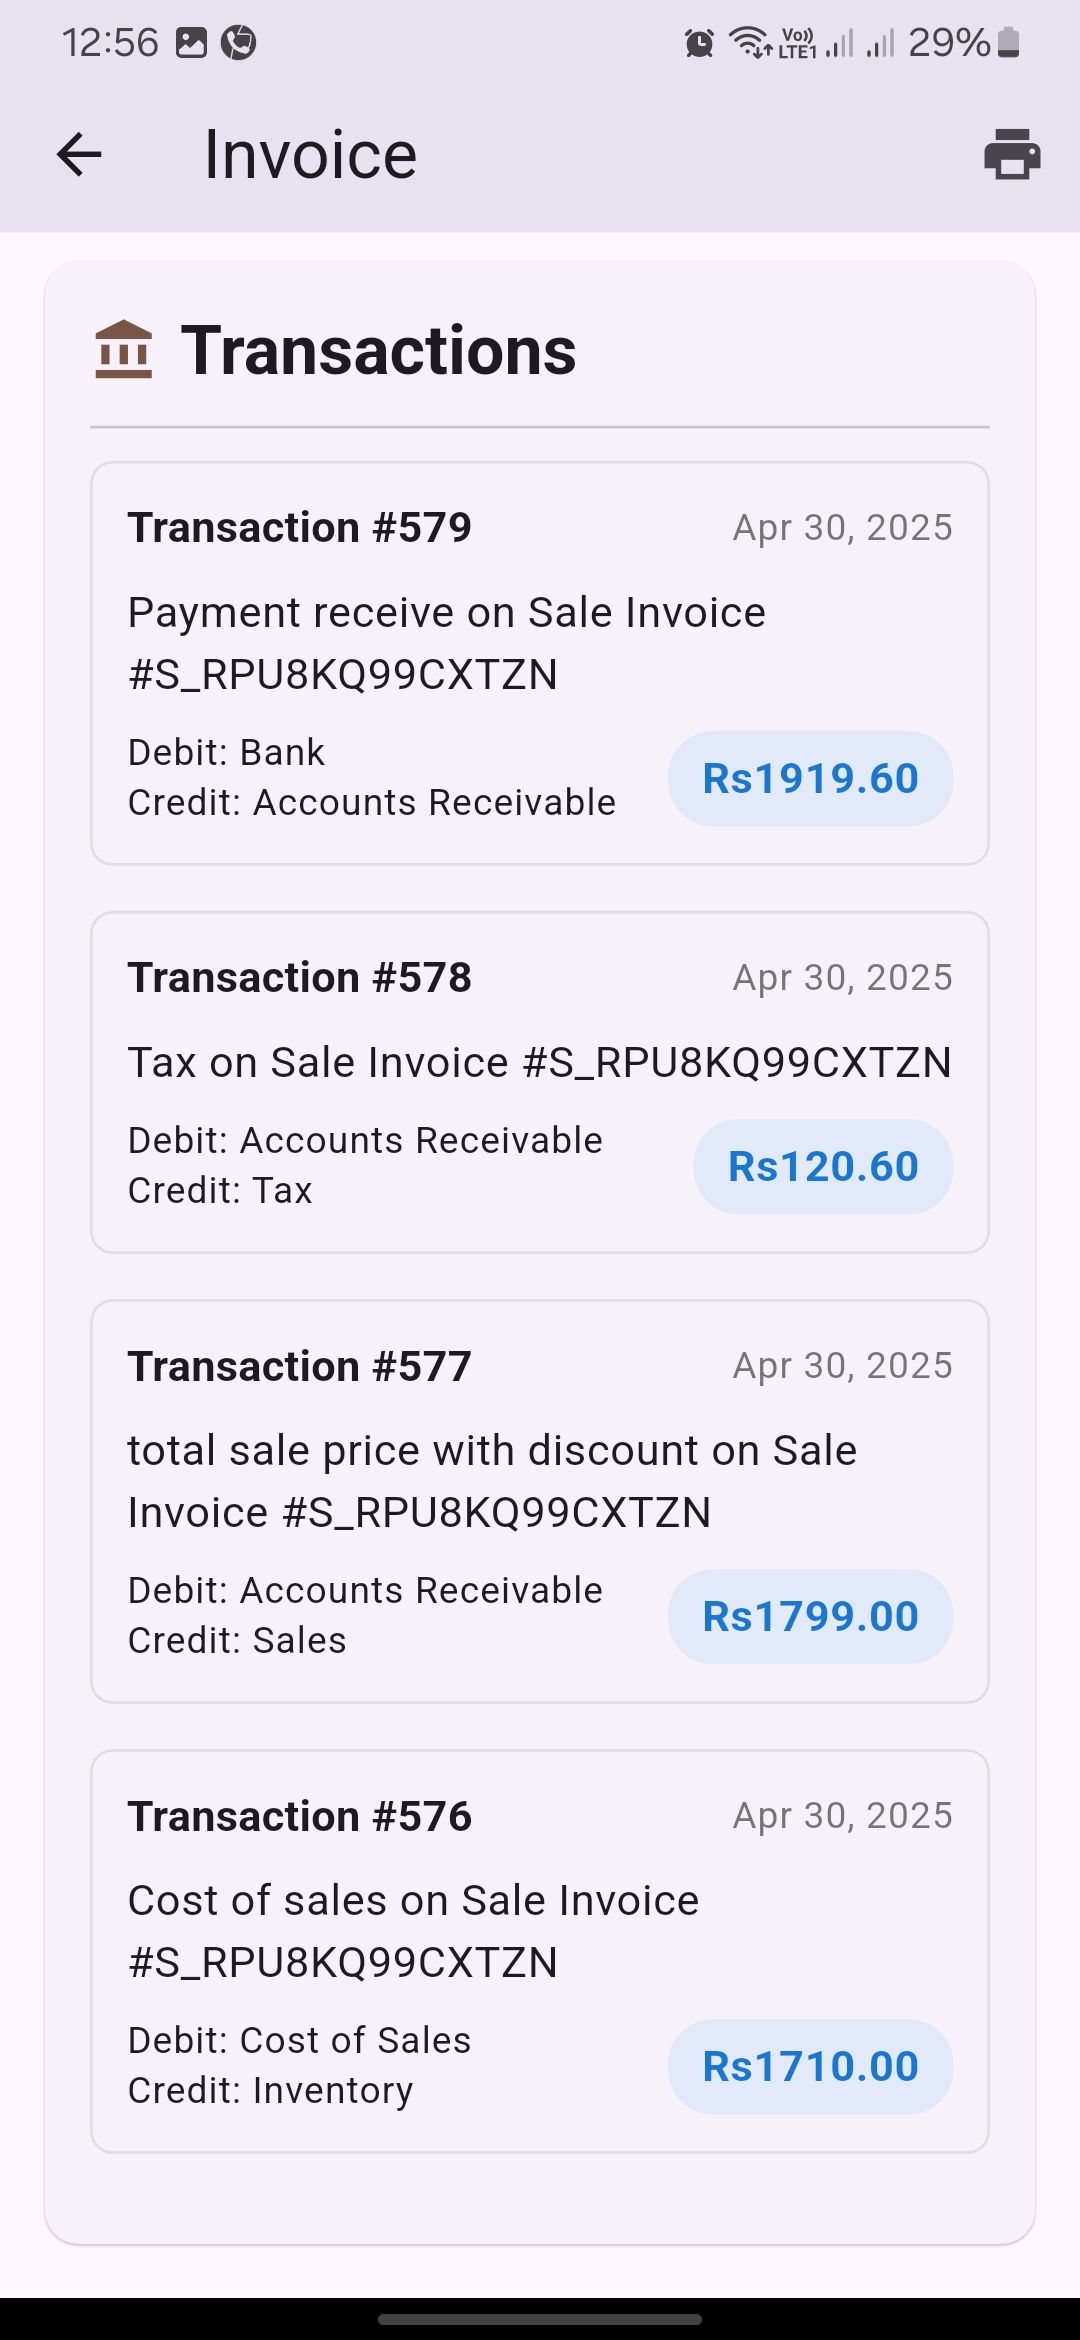Tap the back arrow icon
Image resolution: width=1080 pixels, height=2340 pixels.
79,155
